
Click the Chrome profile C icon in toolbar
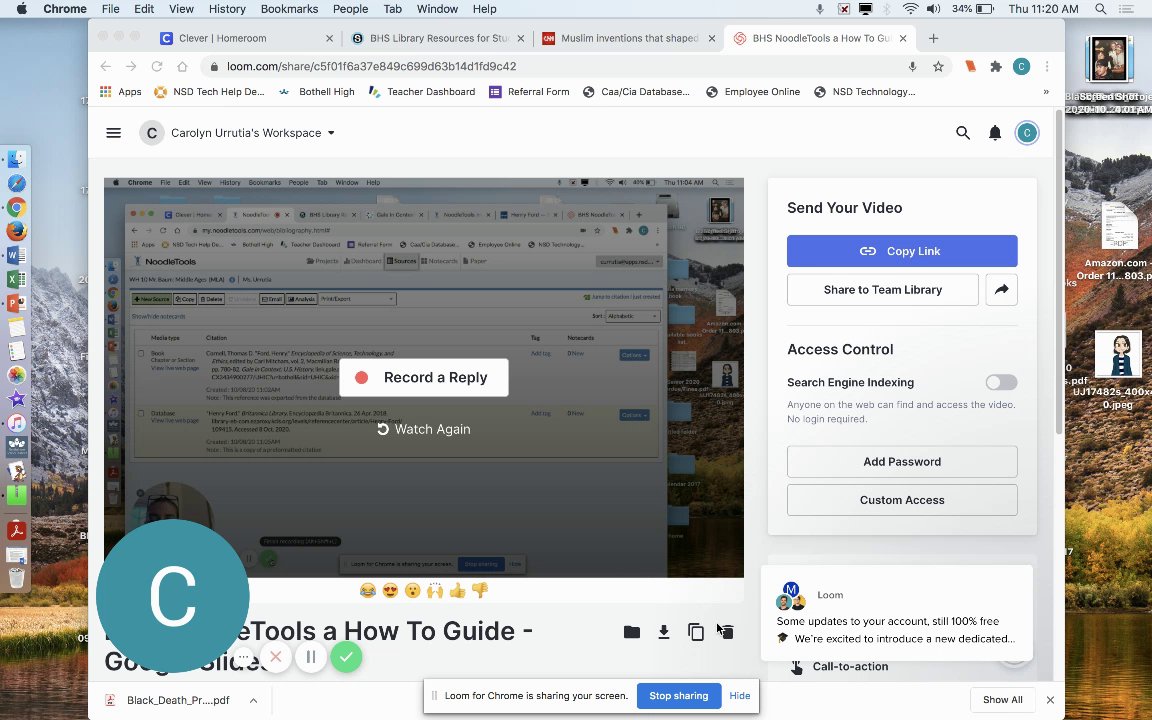(1021, 66)
